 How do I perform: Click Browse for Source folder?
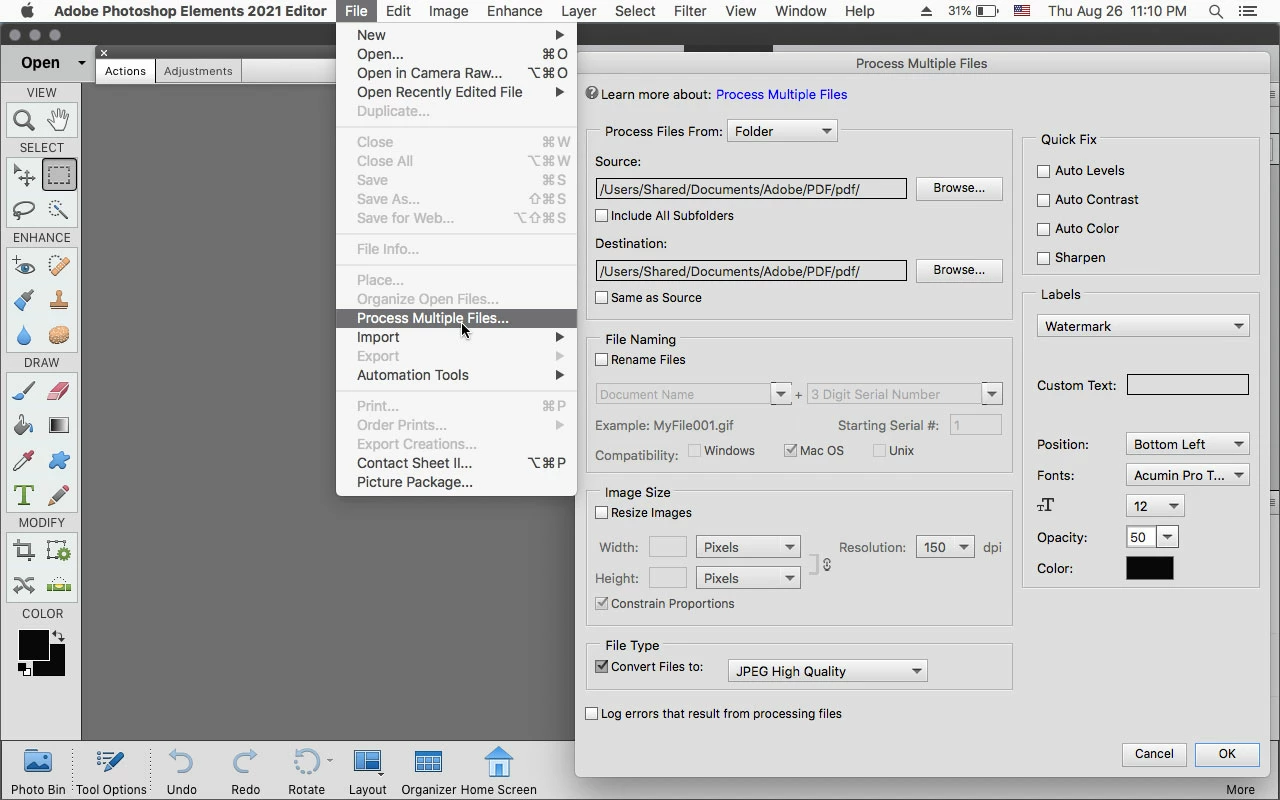tap(959, 188)
